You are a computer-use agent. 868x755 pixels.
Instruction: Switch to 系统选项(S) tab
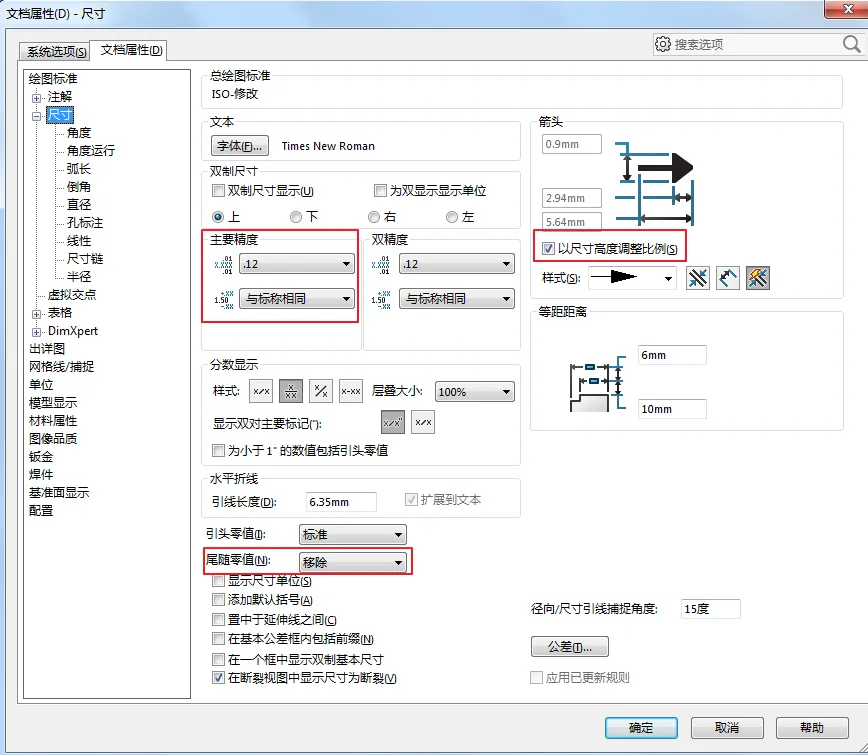click(56, 51)
